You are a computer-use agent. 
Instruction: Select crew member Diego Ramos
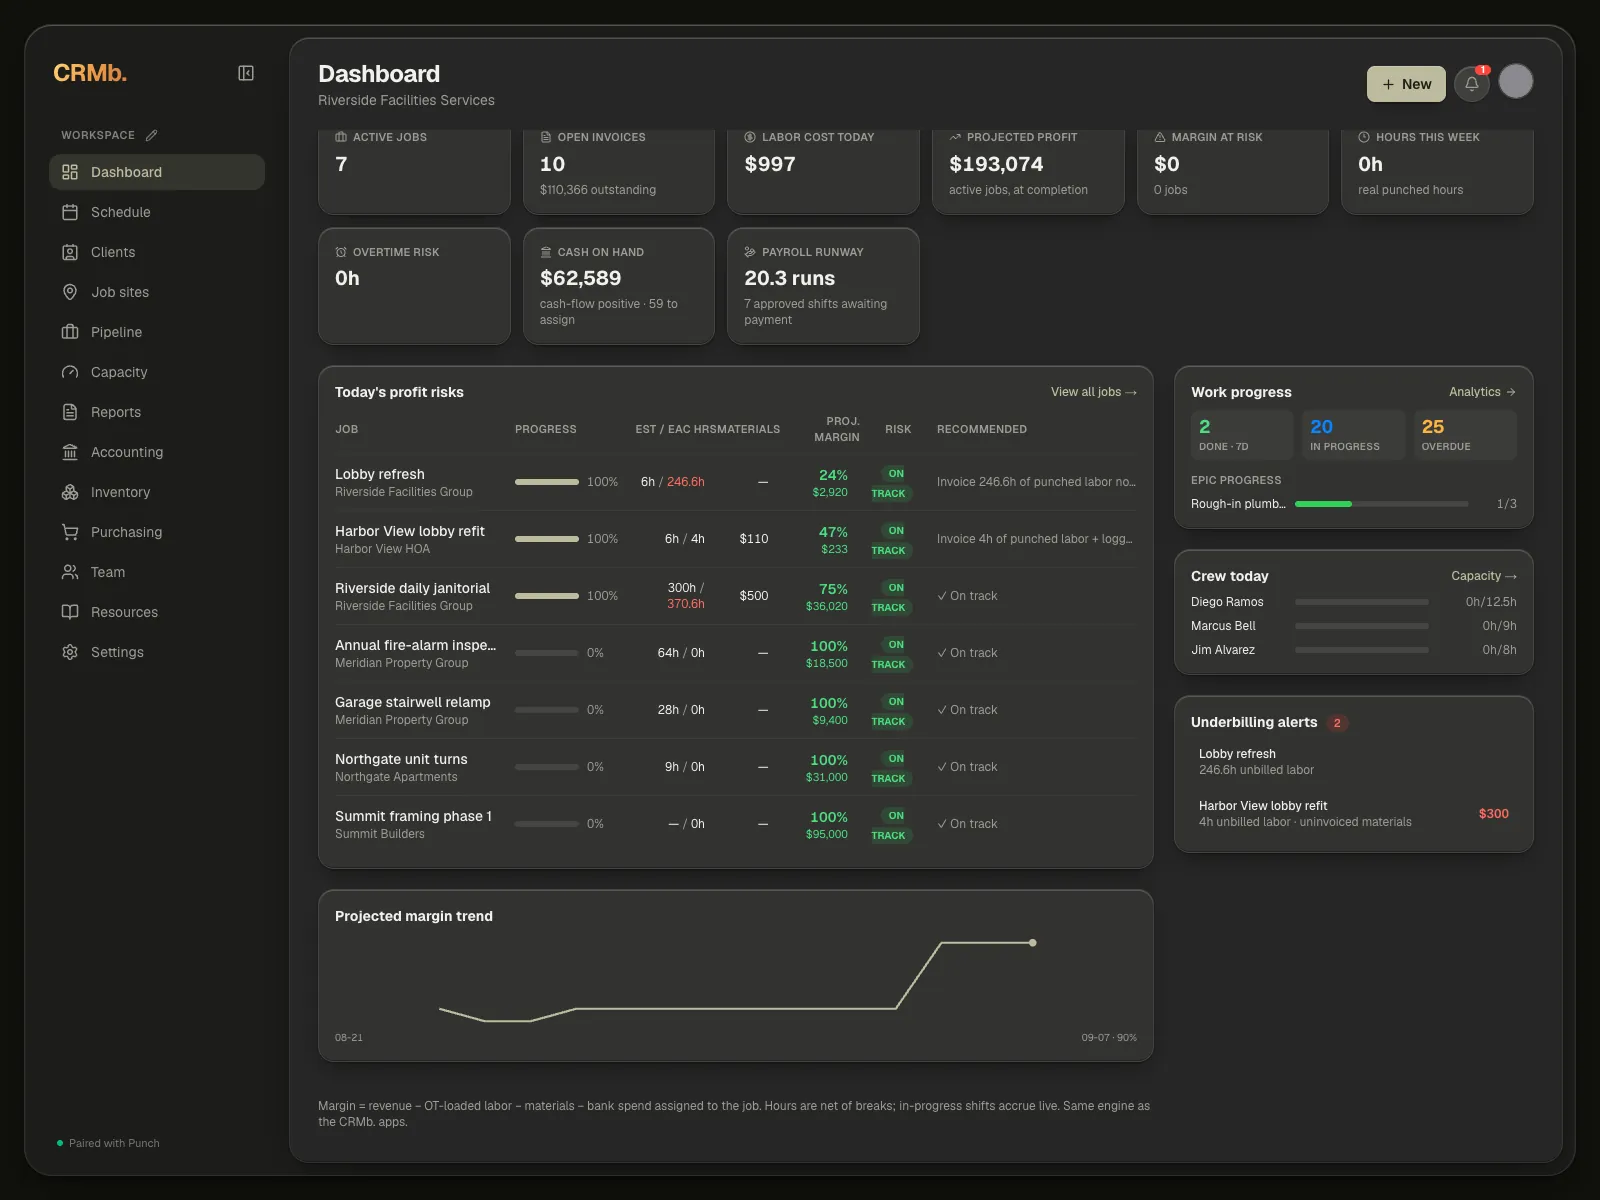click(x=1354, y=602)
